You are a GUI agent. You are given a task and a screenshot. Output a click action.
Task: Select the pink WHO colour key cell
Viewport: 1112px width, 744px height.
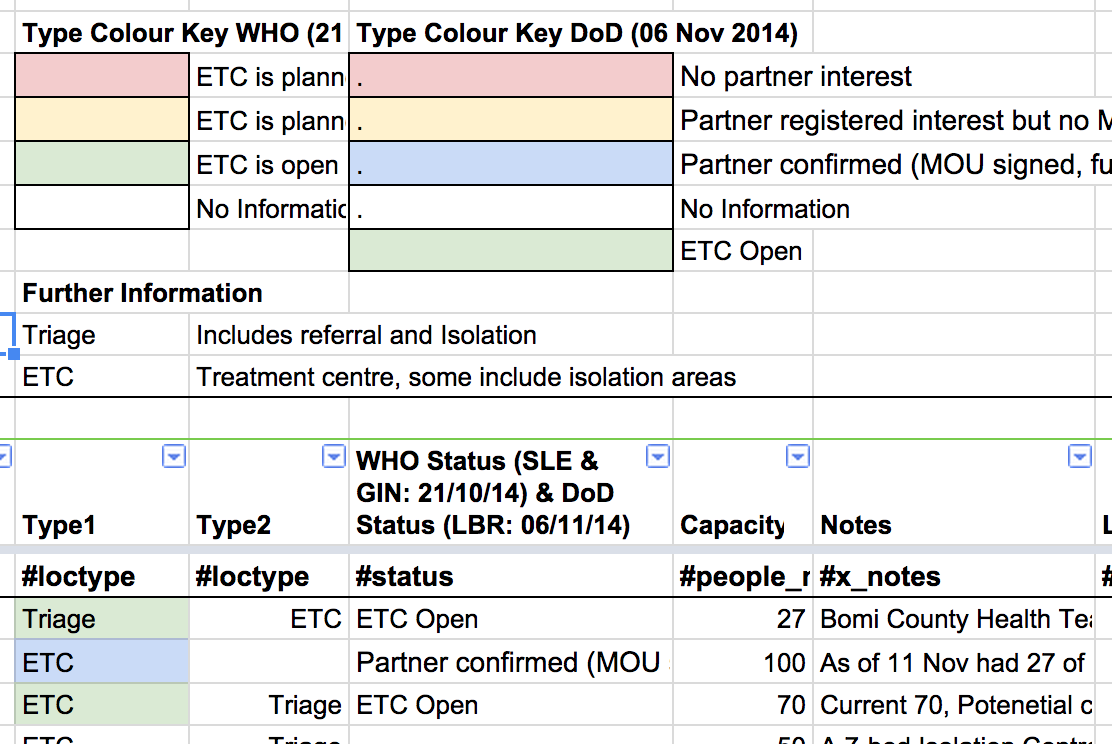click(102, 75)
